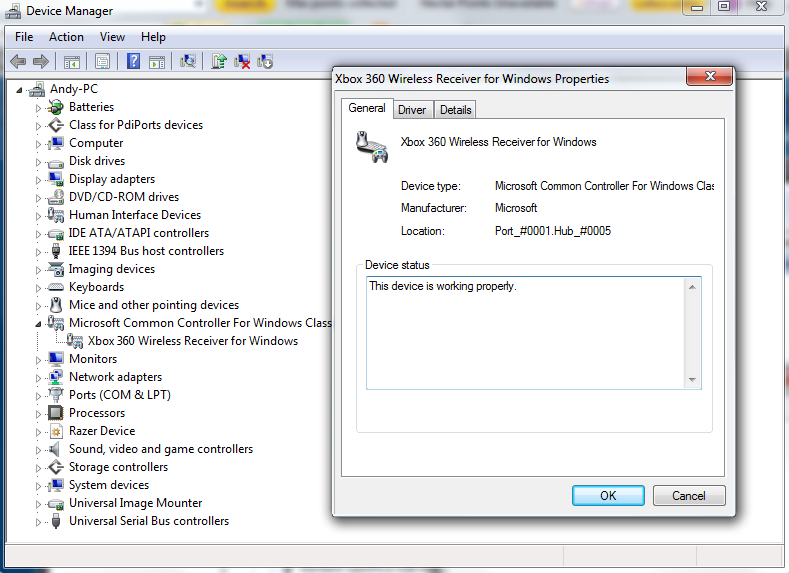789x573 pixels.
Task: Click the Display adapters category icon
Action: point(55,179)
